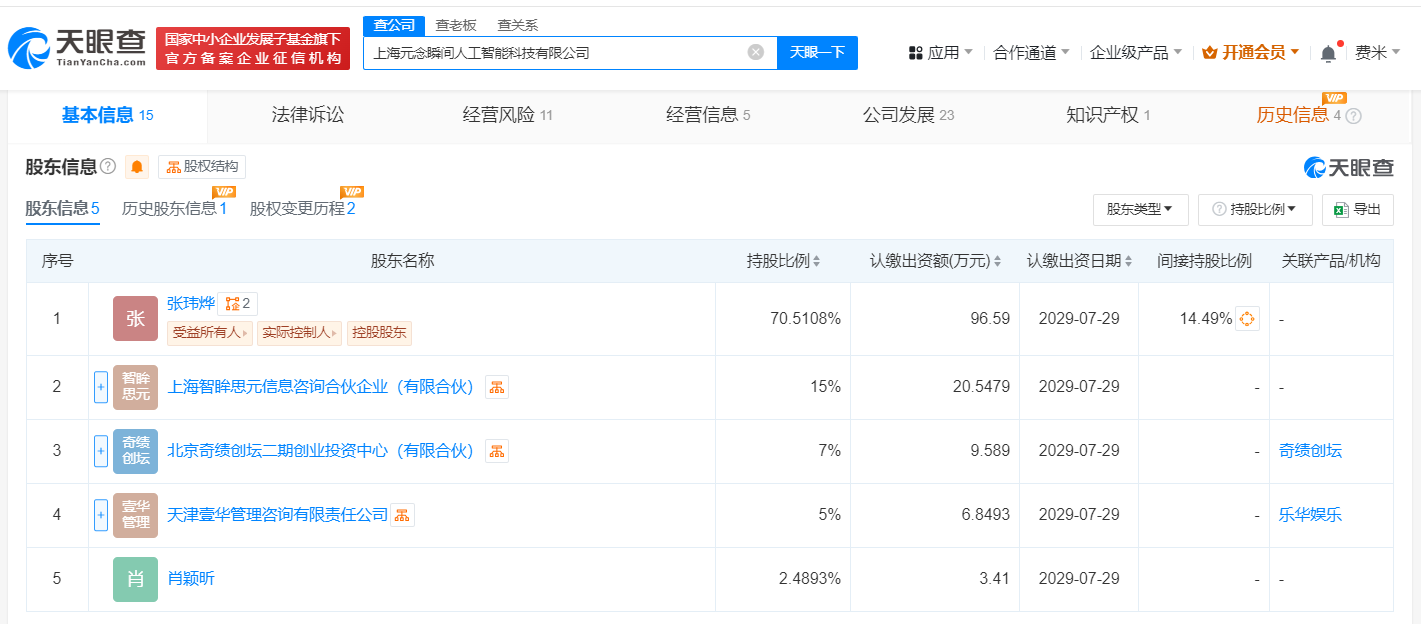Viewport: 1421px width, 624px height.
Task: Switch to 经营信息 tab
Action: click(708, 116)
